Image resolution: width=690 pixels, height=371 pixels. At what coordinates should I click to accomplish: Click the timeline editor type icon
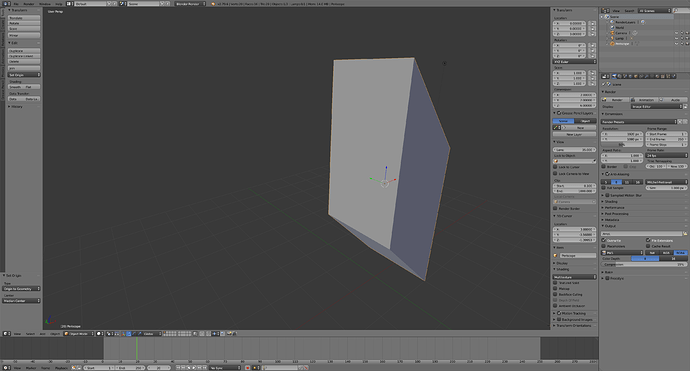(x=7, y=367)
